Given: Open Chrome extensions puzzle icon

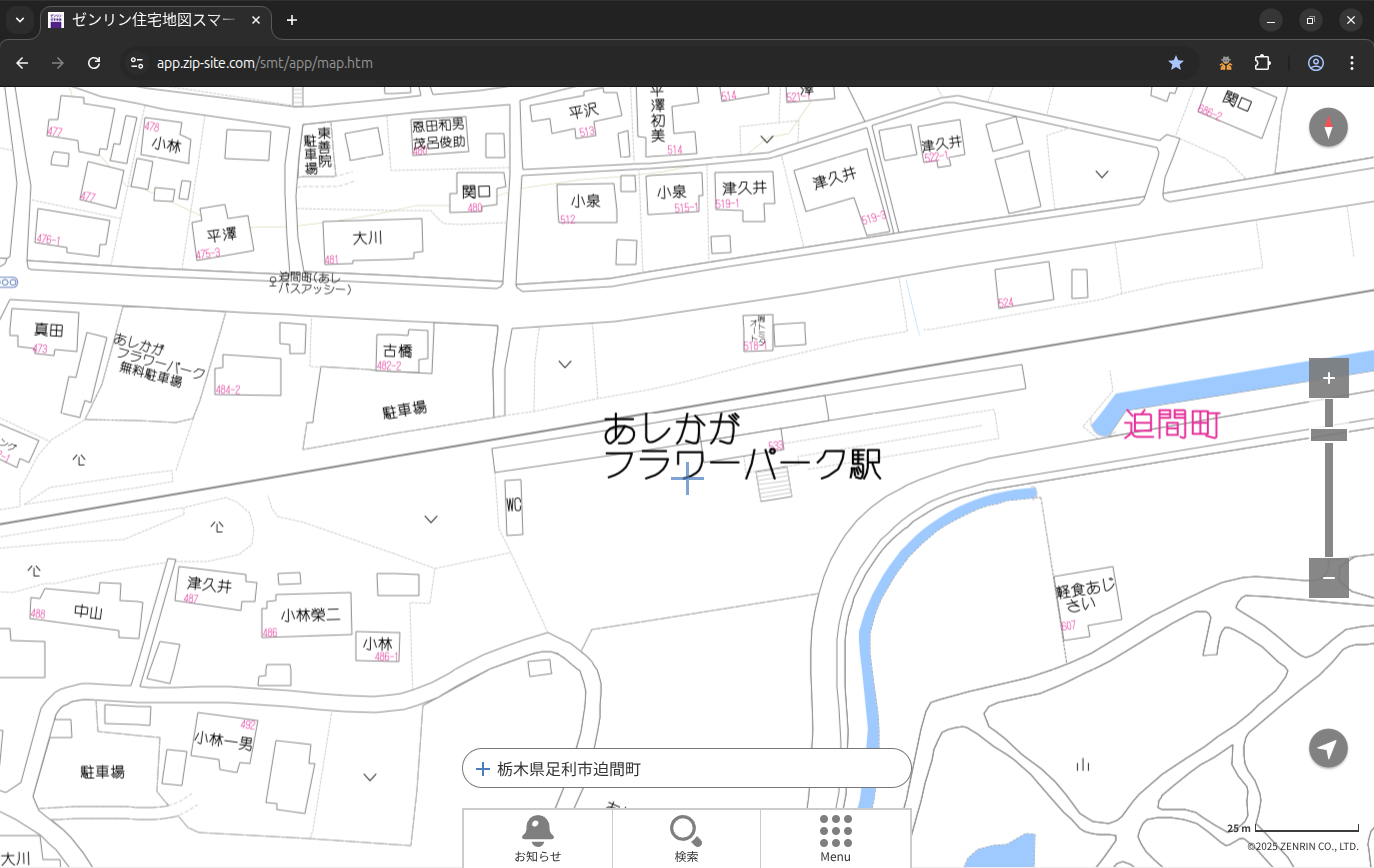Looking at the screenshot, I should point(1262,63).
